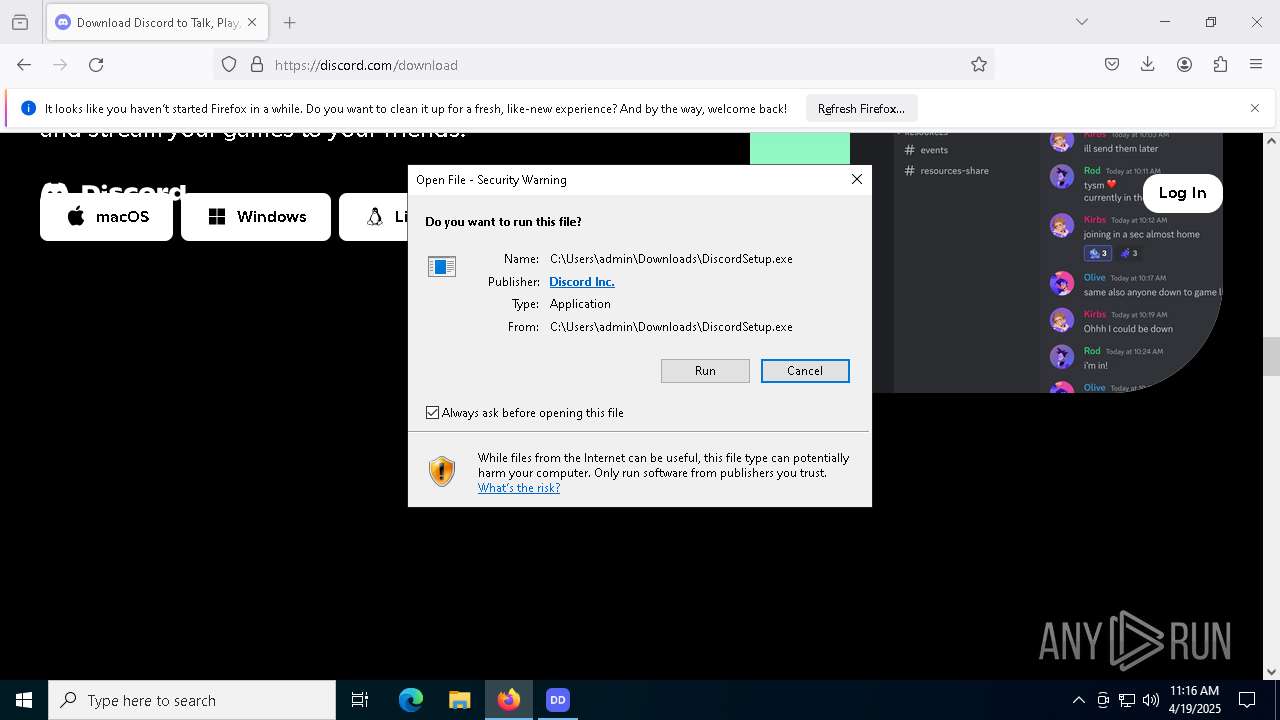Choose the macOS download button
1280x720 pixels.
point(106,217)
